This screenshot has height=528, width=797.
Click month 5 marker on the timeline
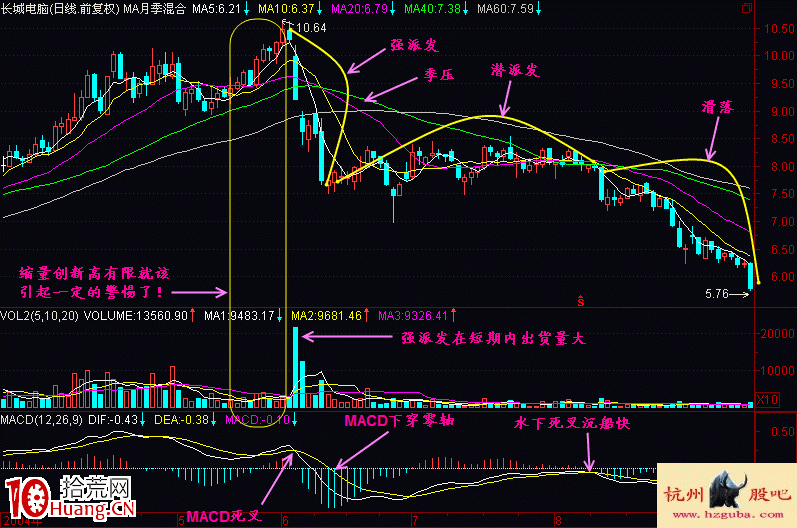pos(181,521)
